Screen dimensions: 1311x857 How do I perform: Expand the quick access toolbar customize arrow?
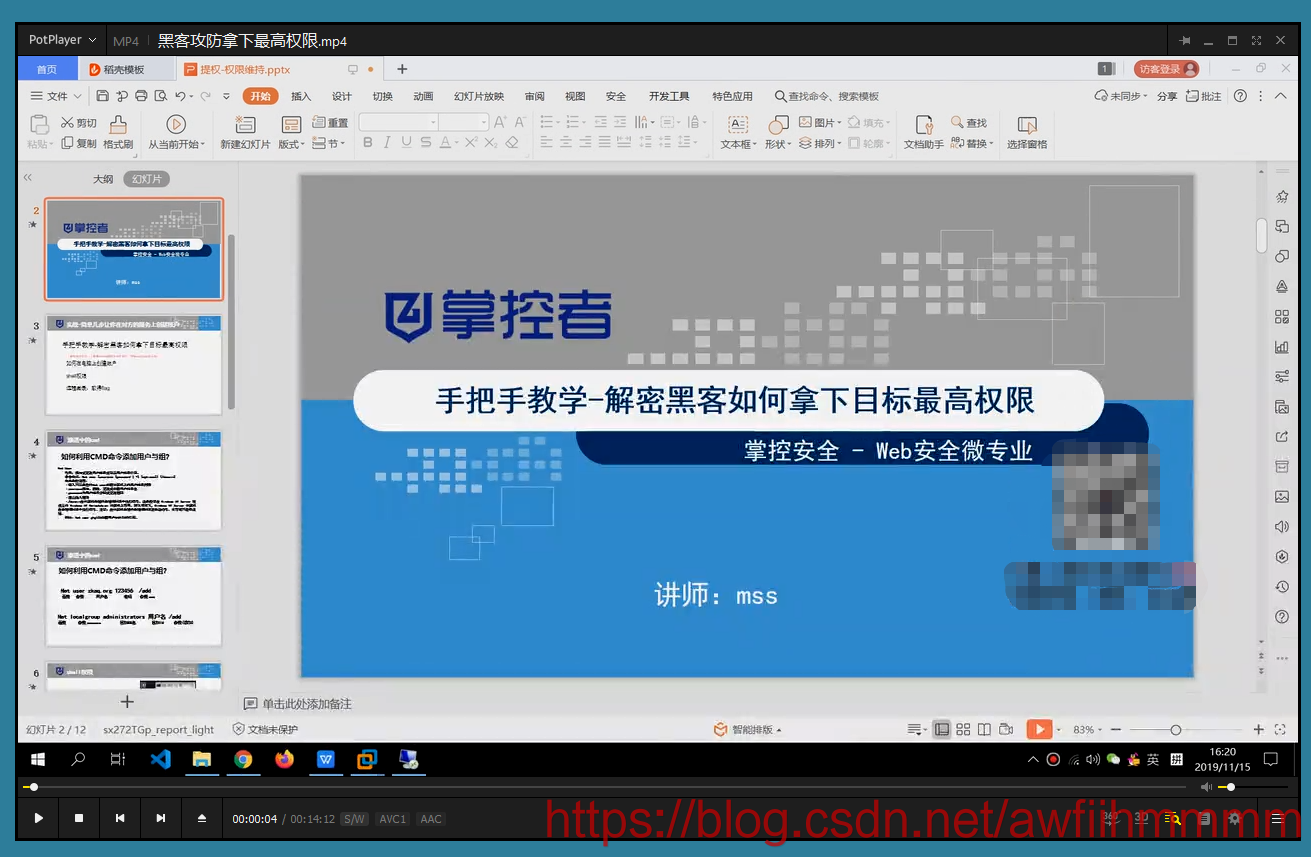[227, 96]
